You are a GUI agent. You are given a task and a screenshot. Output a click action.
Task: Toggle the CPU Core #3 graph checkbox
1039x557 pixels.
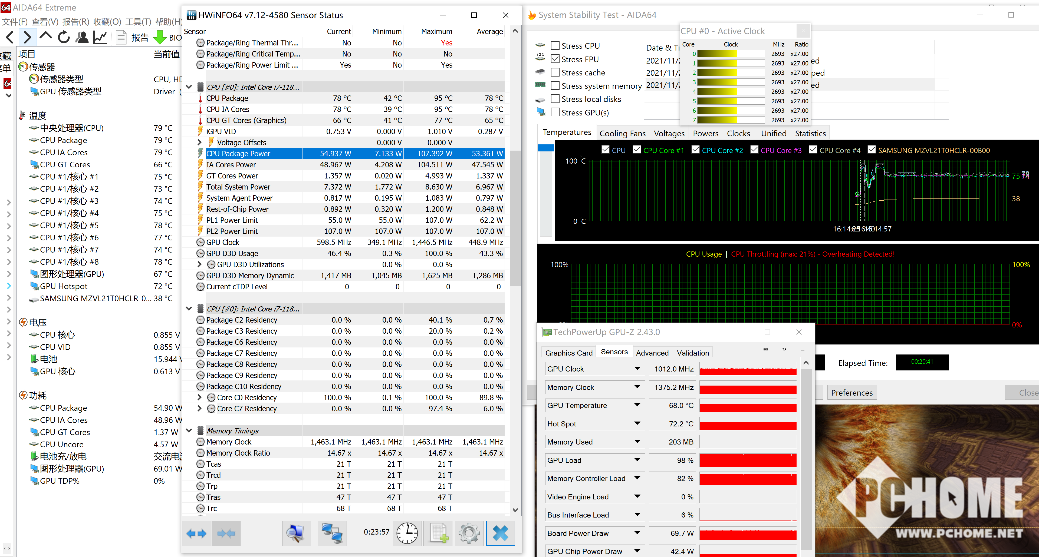point(754,150)
